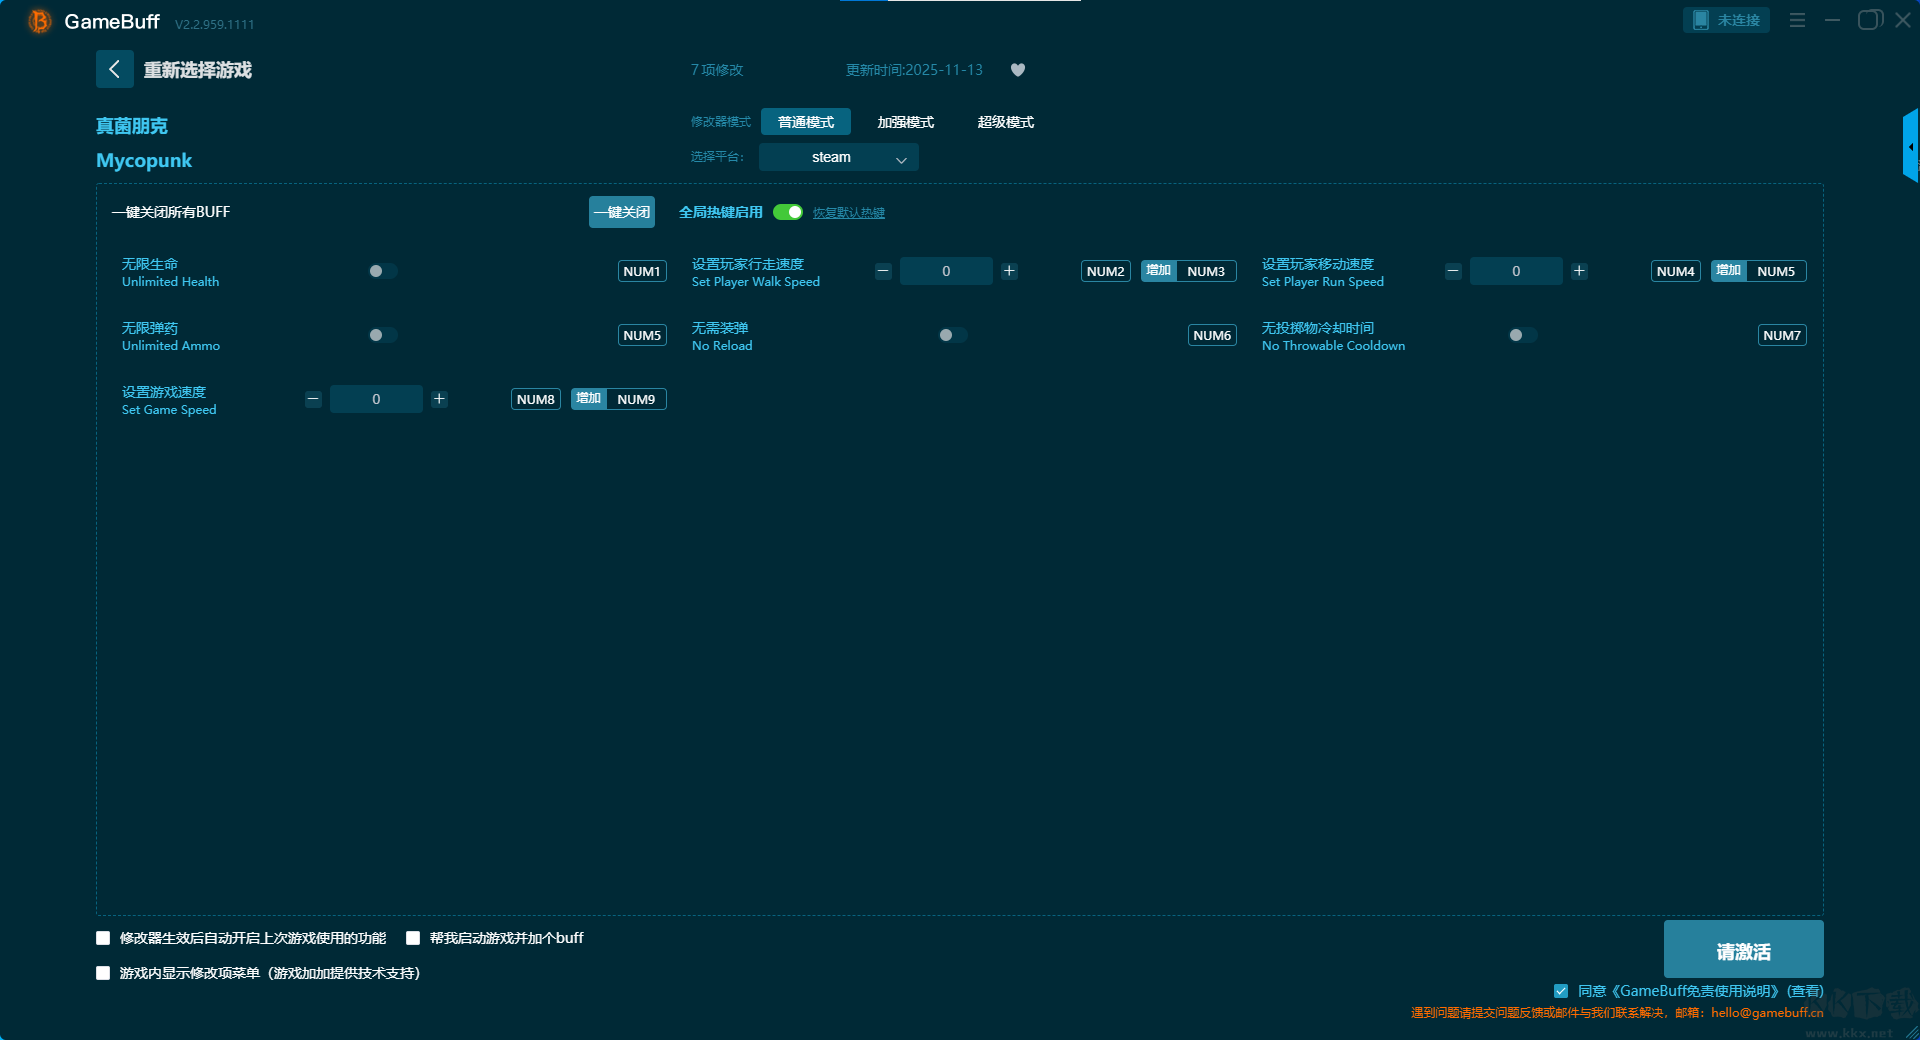Open the steam platform dropdown

click(x=838, y=157)
